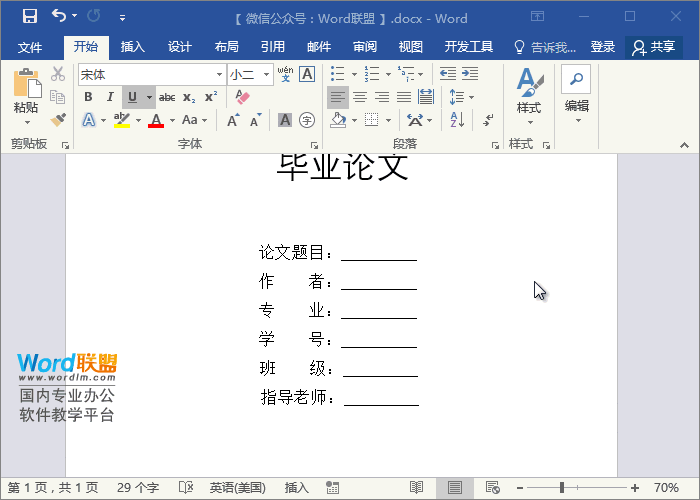This screenshot has width=700, height=500.
Task: Cut selection with the scissors icon
Action: coord(58,74)
